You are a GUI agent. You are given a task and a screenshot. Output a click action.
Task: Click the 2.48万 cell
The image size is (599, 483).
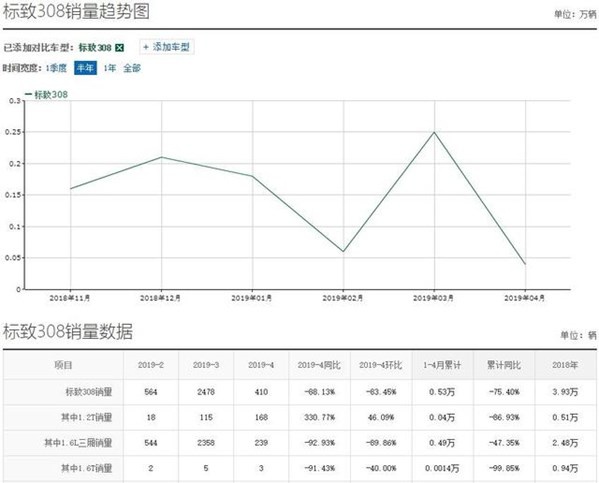point(565,443)
